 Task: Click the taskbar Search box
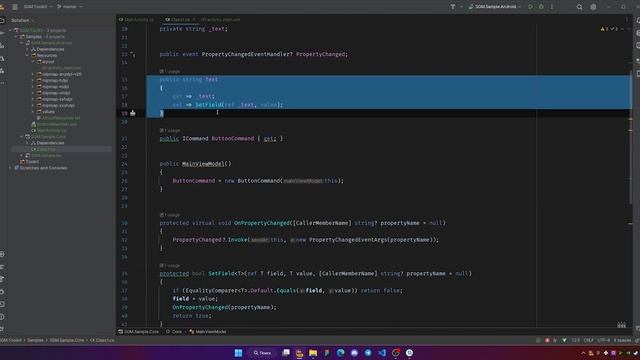(262, 353)
